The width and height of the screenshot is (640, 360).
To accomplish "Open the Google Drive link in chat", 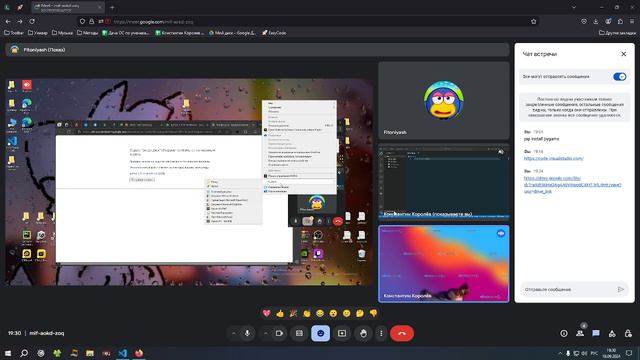I will pyautogui.click(x=572, y=184).
